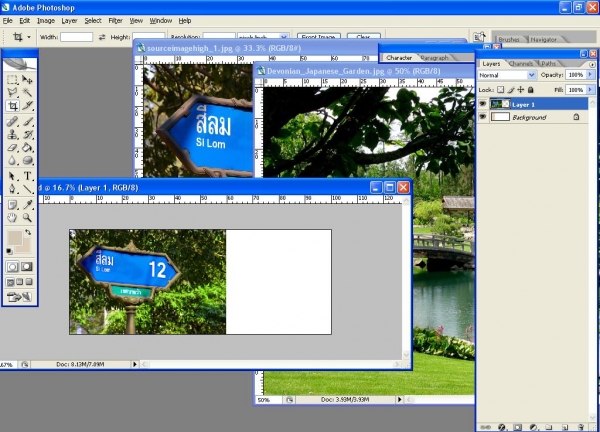
Task: Select the Pen tool
Action: pos(12,189)
